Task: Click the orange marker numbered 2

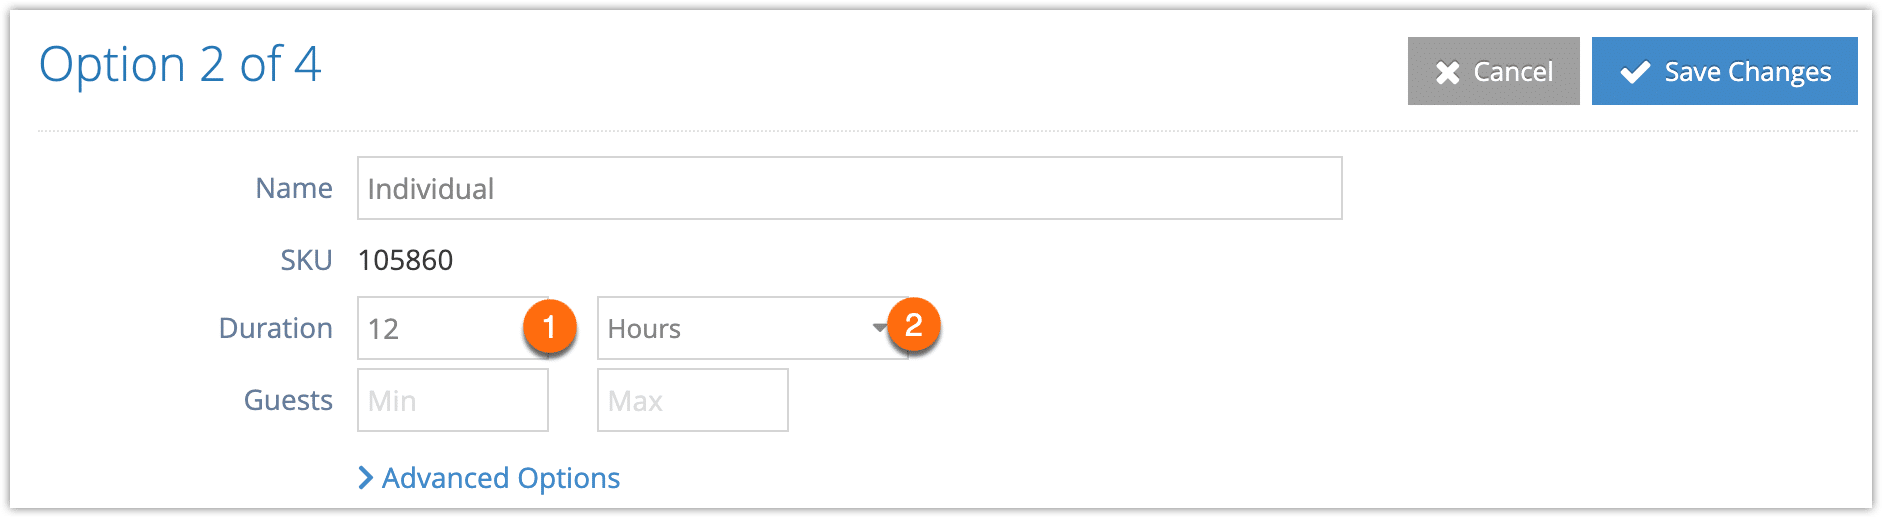Action: 913,324
